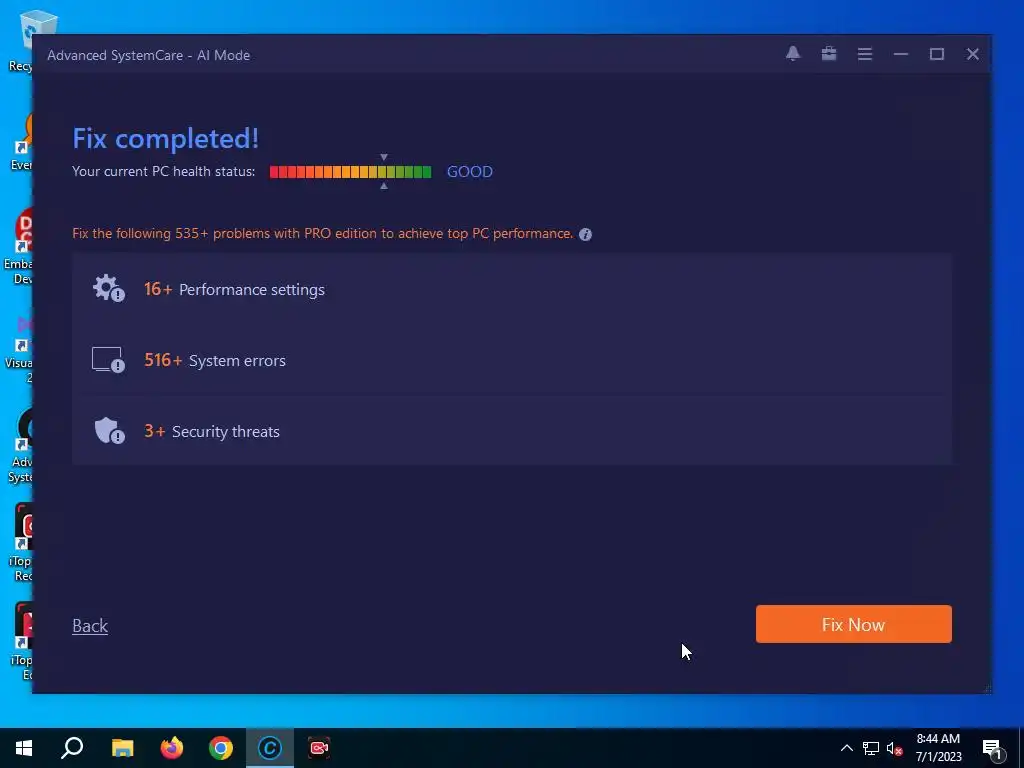
Task: Click the orange Fix Now button
Action: 854,624
